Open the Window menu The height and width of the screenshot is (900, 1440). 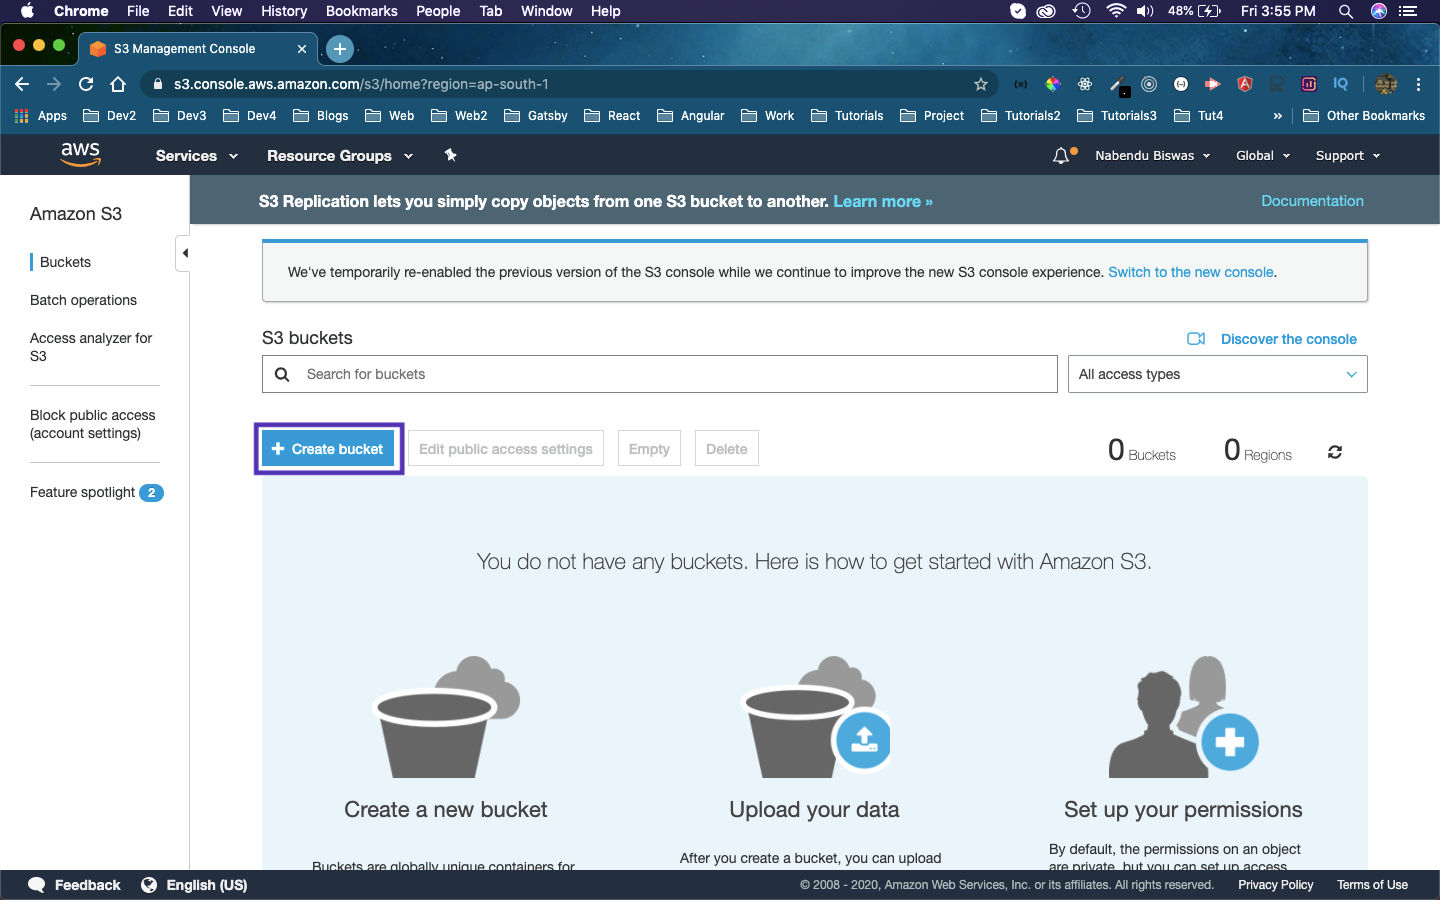coord(547,11)
